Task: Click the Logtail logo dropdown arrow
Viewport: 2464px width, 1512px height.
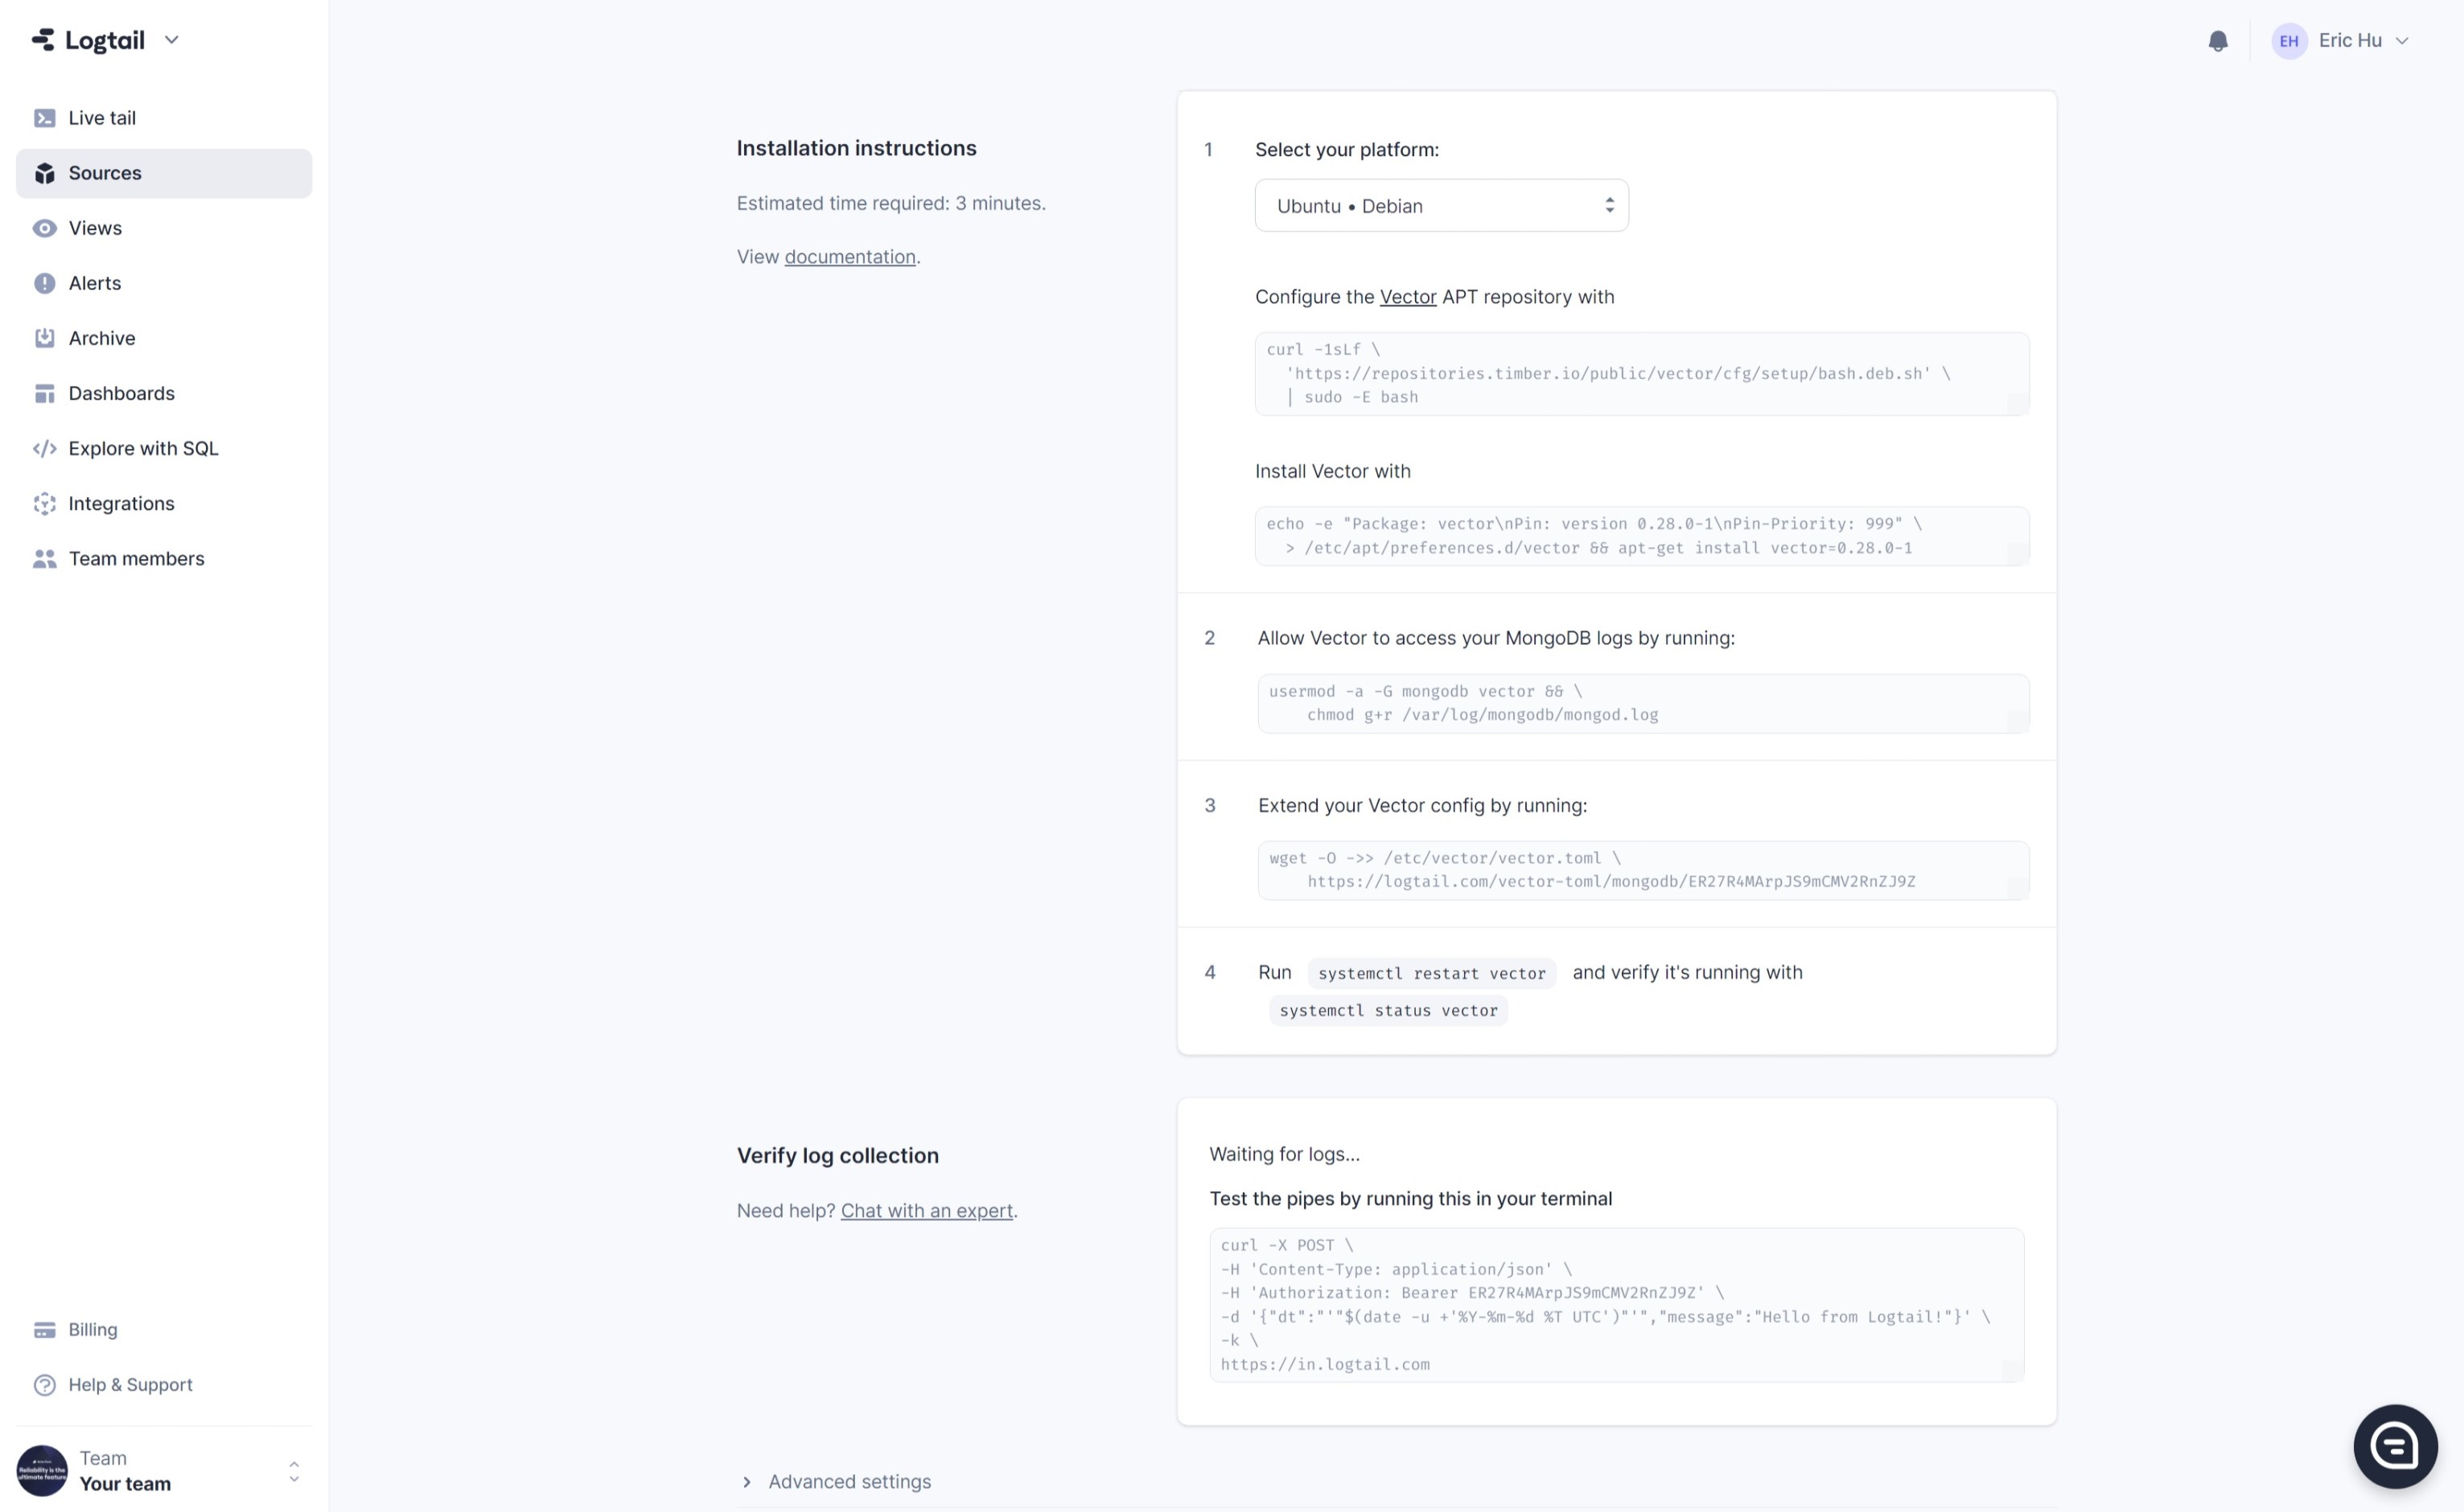Action: tap(169, 39)
